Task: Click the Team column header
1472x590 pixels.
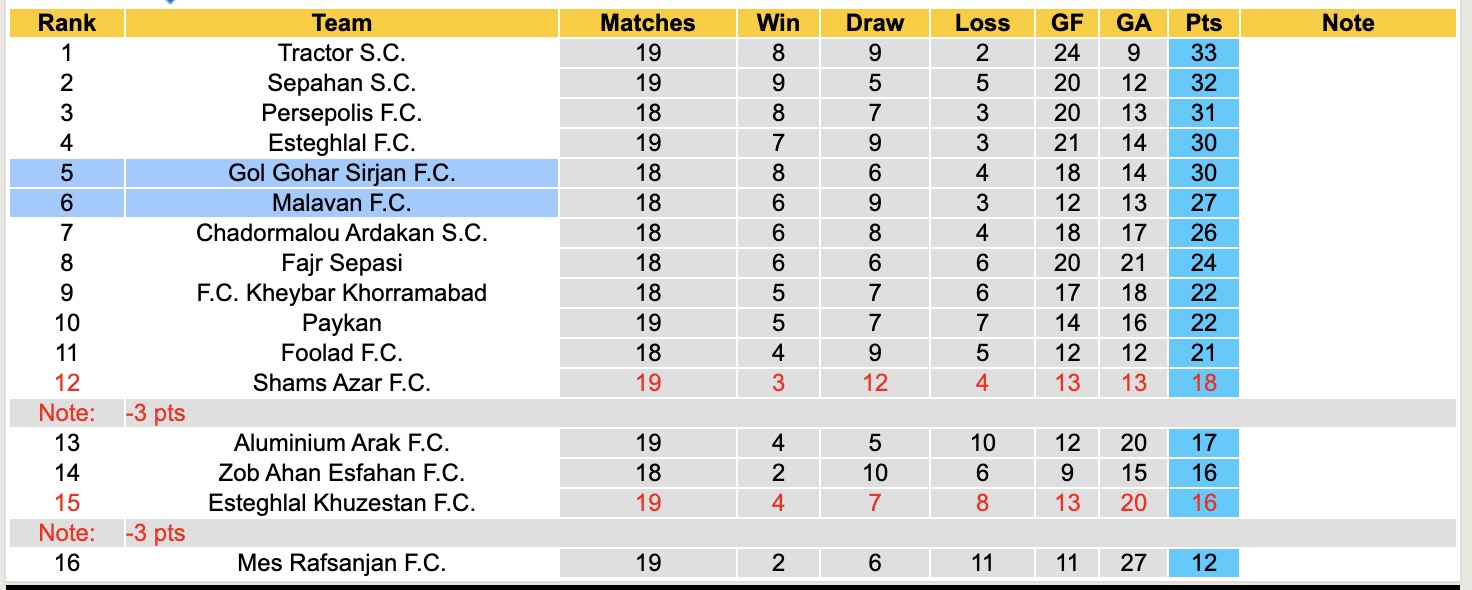Action: (341, 23)
